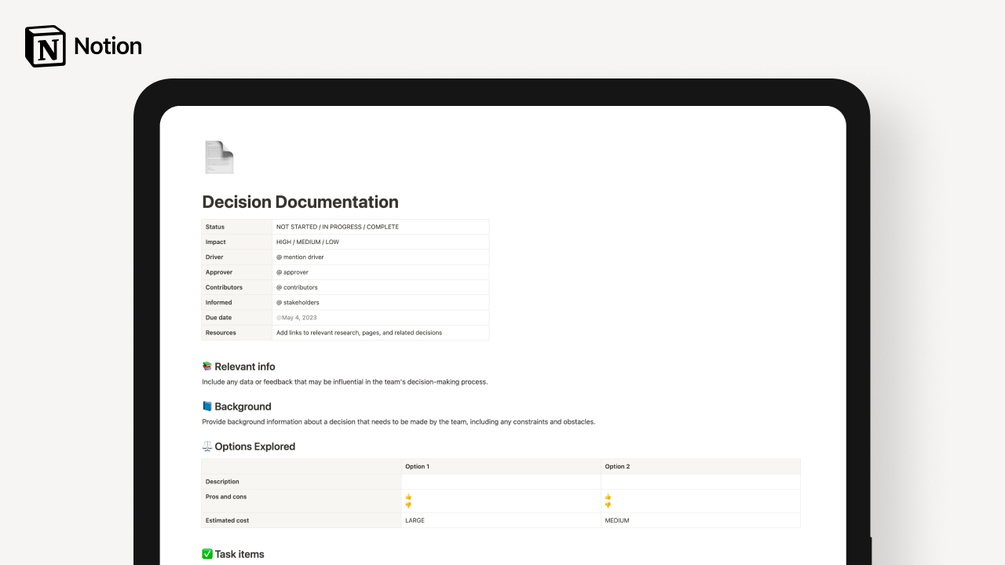This screenshot has height=565, width=1005.
Task: Click the thumbs down emoji under Option 1
Action: (x=408, y=505)
